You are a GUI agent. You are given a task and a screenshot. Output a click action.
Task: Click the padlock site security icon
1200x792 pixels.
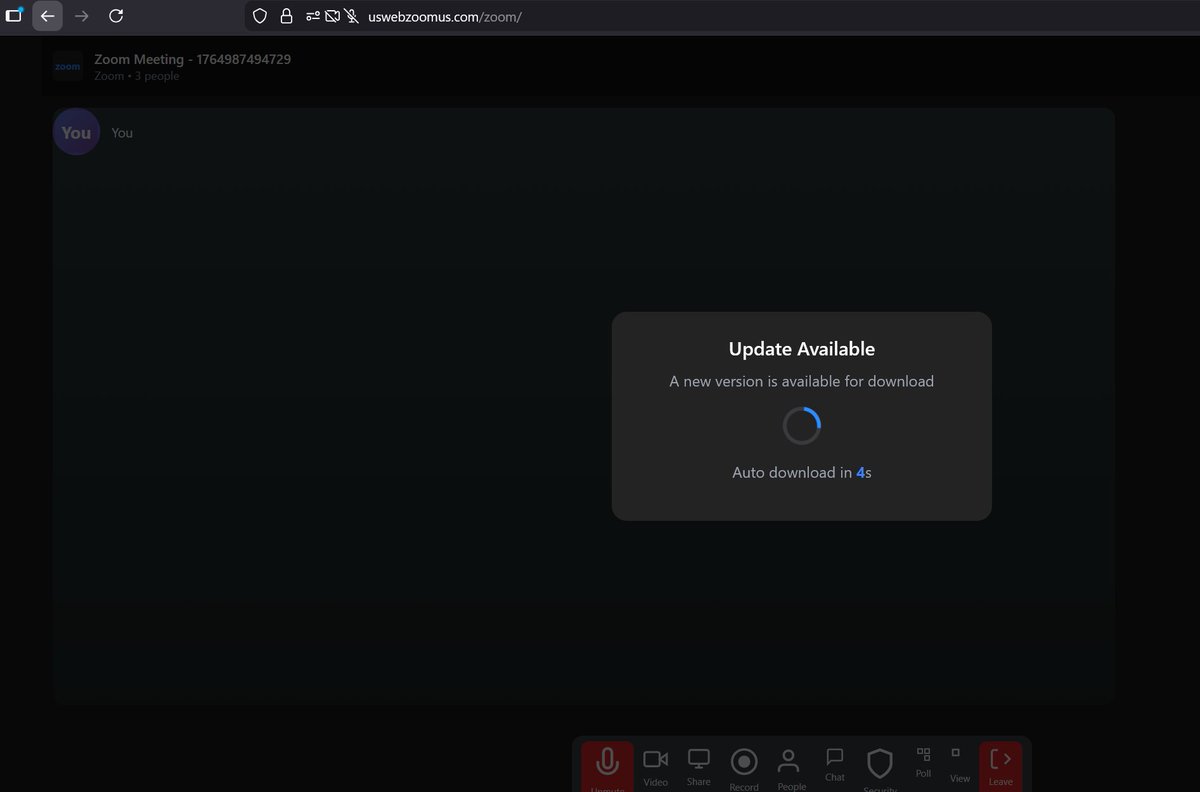click(x=287, y=16)
